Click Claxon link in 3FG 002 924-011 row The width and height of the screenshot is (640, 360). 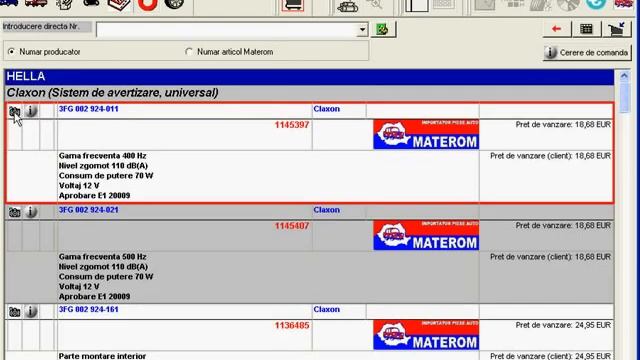point(327,109)
